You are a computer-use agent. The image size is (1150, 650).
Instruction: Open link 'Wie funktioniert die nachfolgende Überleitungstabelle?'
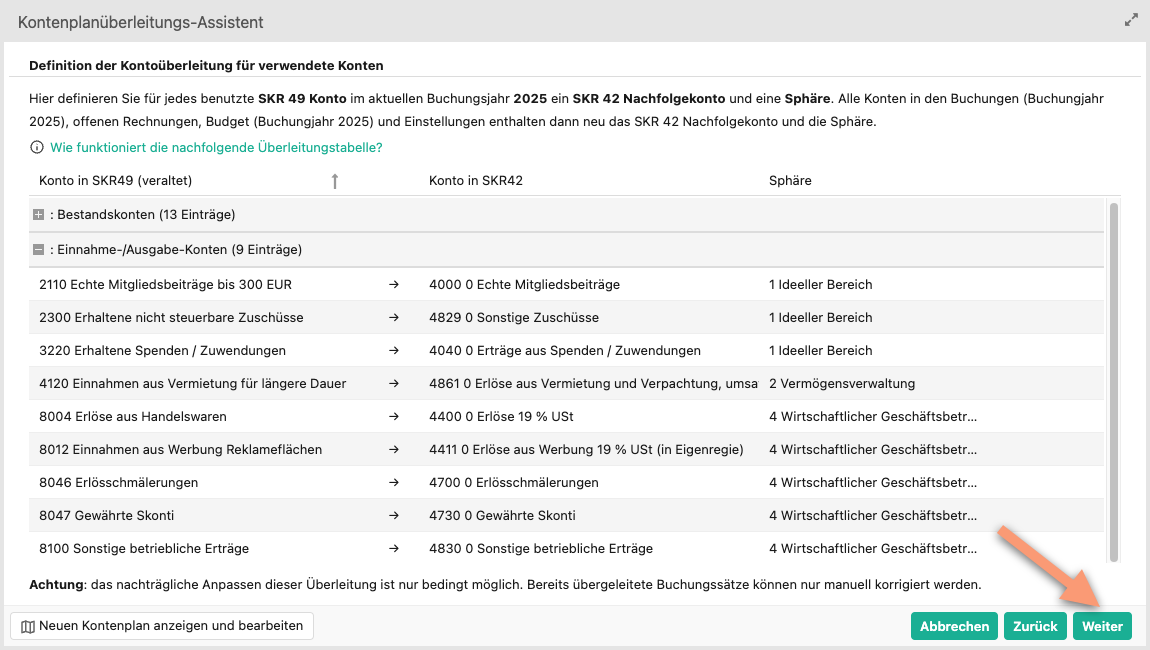[216, 147]
